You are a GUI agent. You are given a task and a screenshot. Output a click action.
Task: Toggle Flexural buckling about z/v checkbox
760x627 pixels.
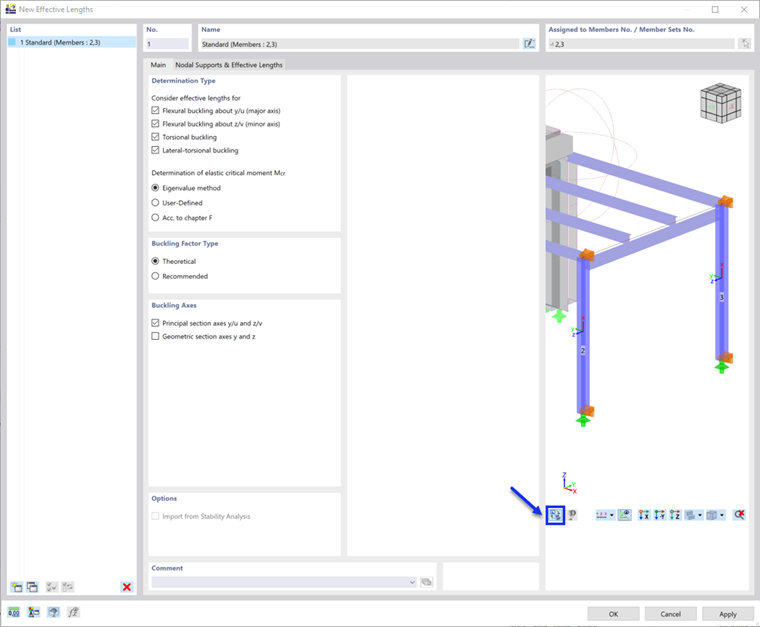click(x=155, y=124)
